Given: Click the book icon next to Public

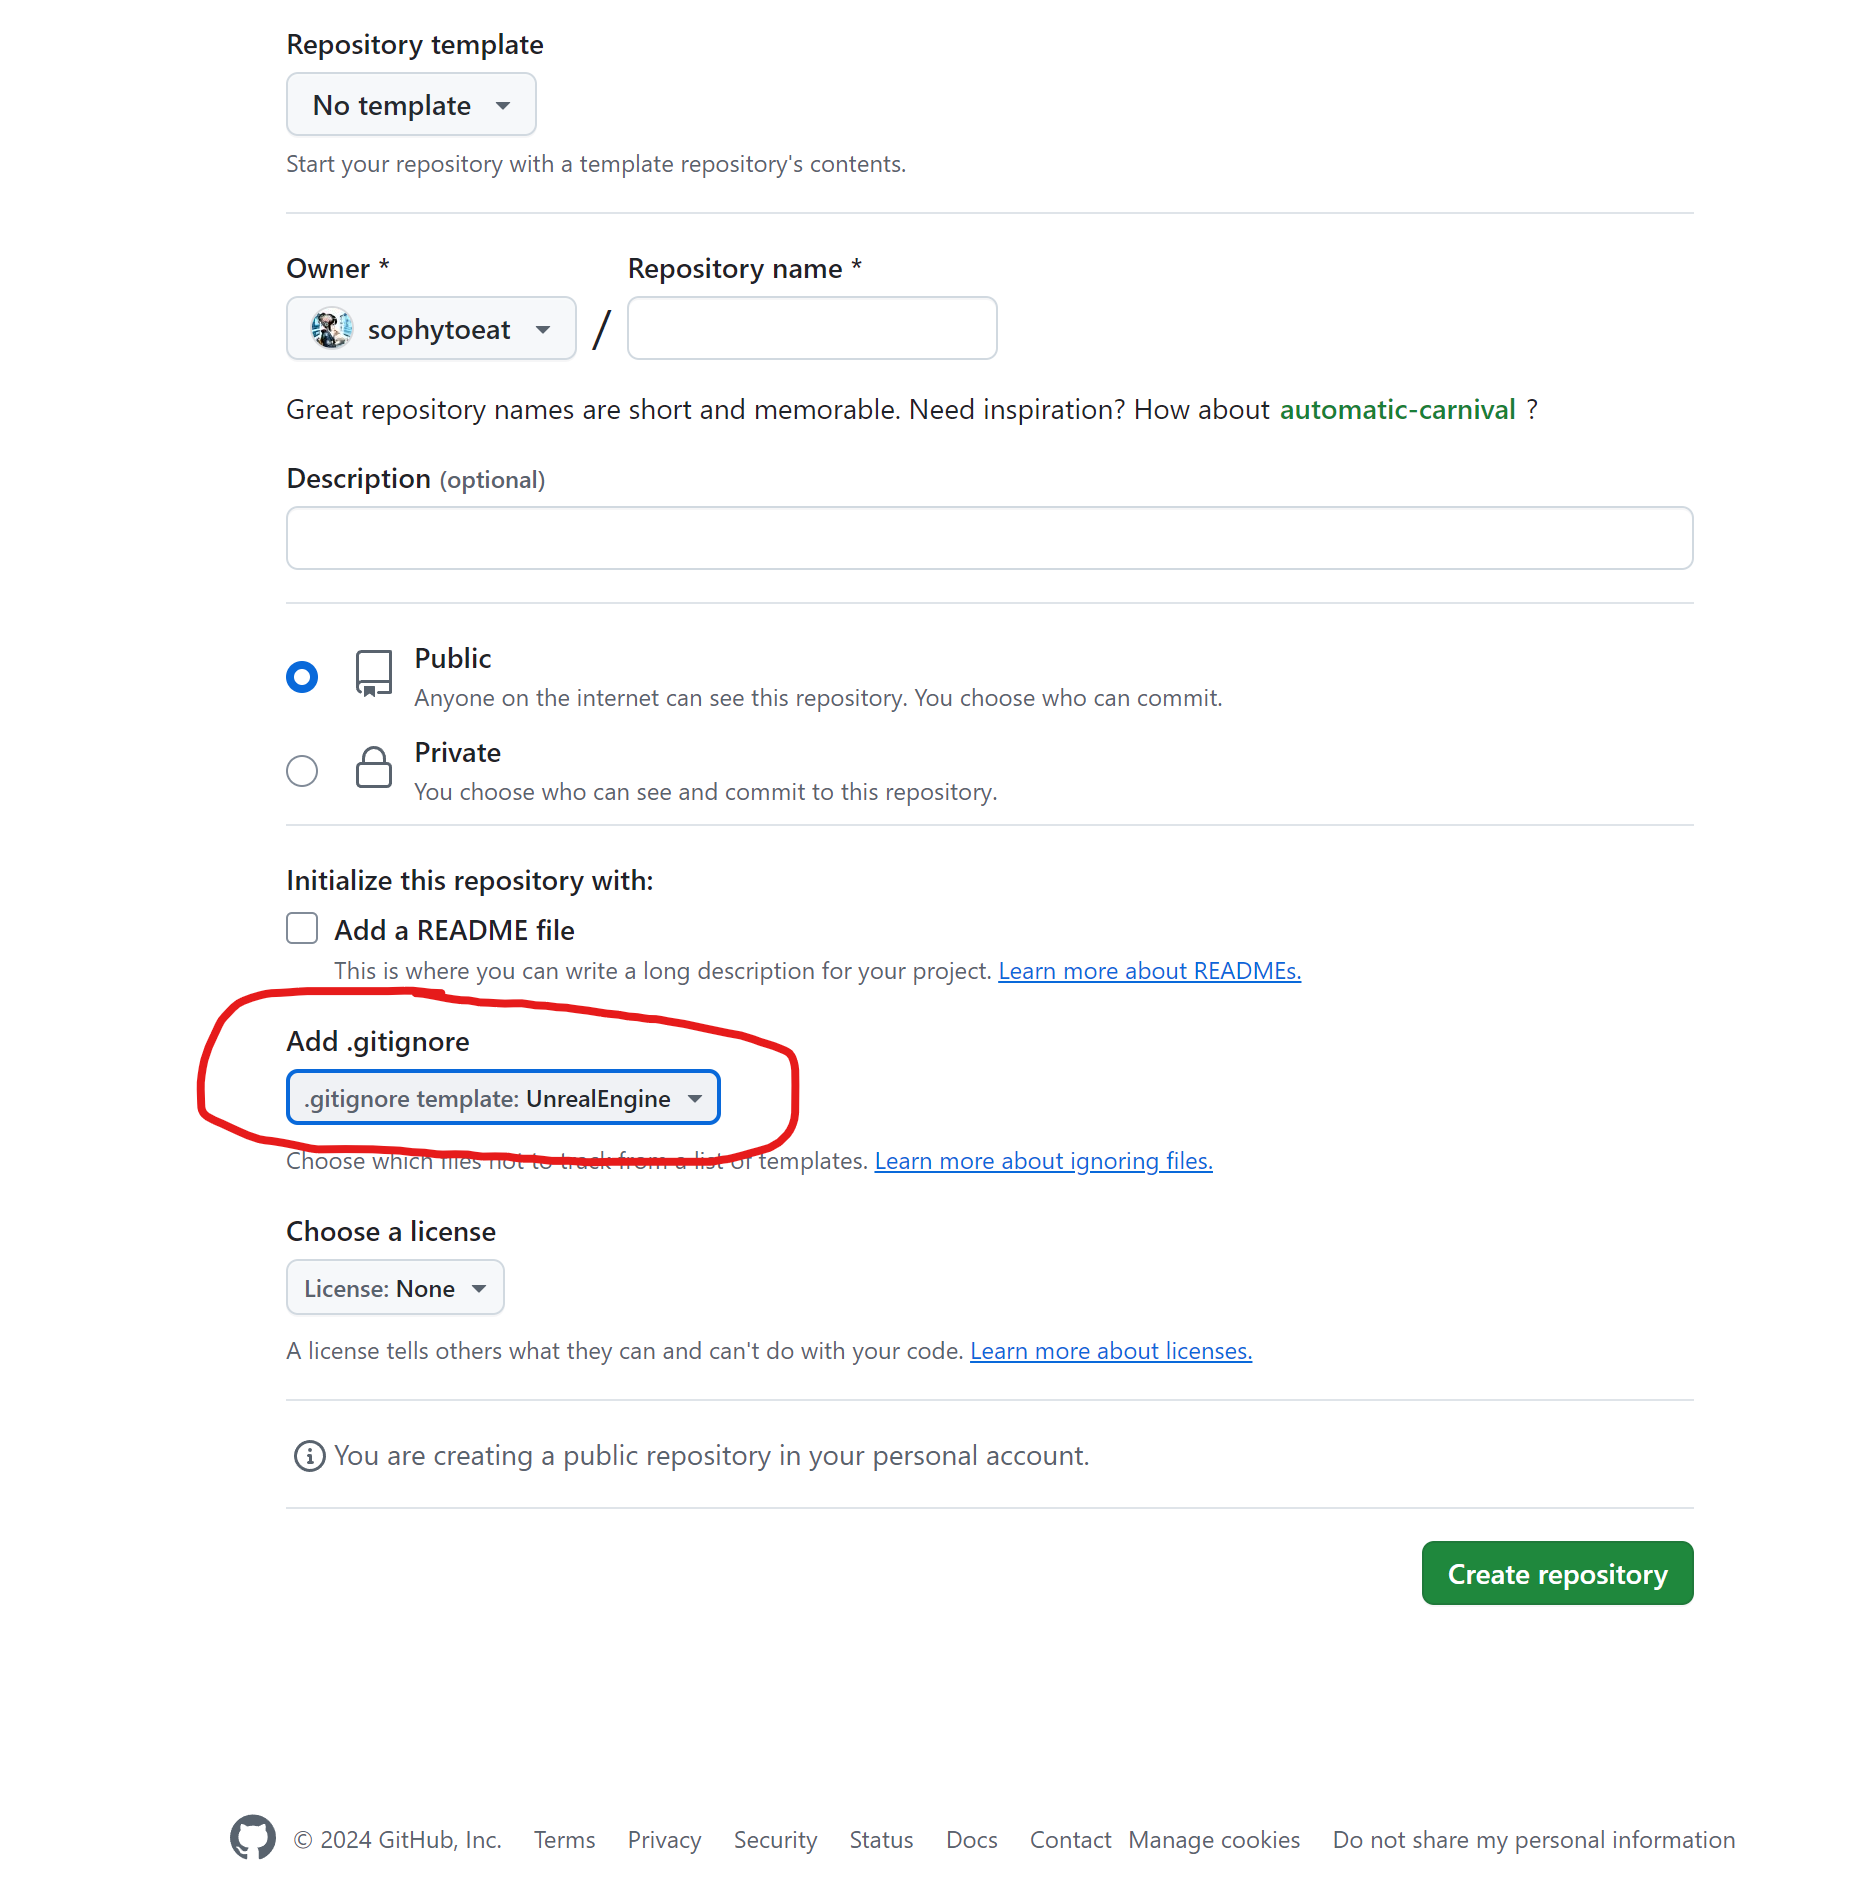Looking at the screenshot, I should (x=372, y=674).
